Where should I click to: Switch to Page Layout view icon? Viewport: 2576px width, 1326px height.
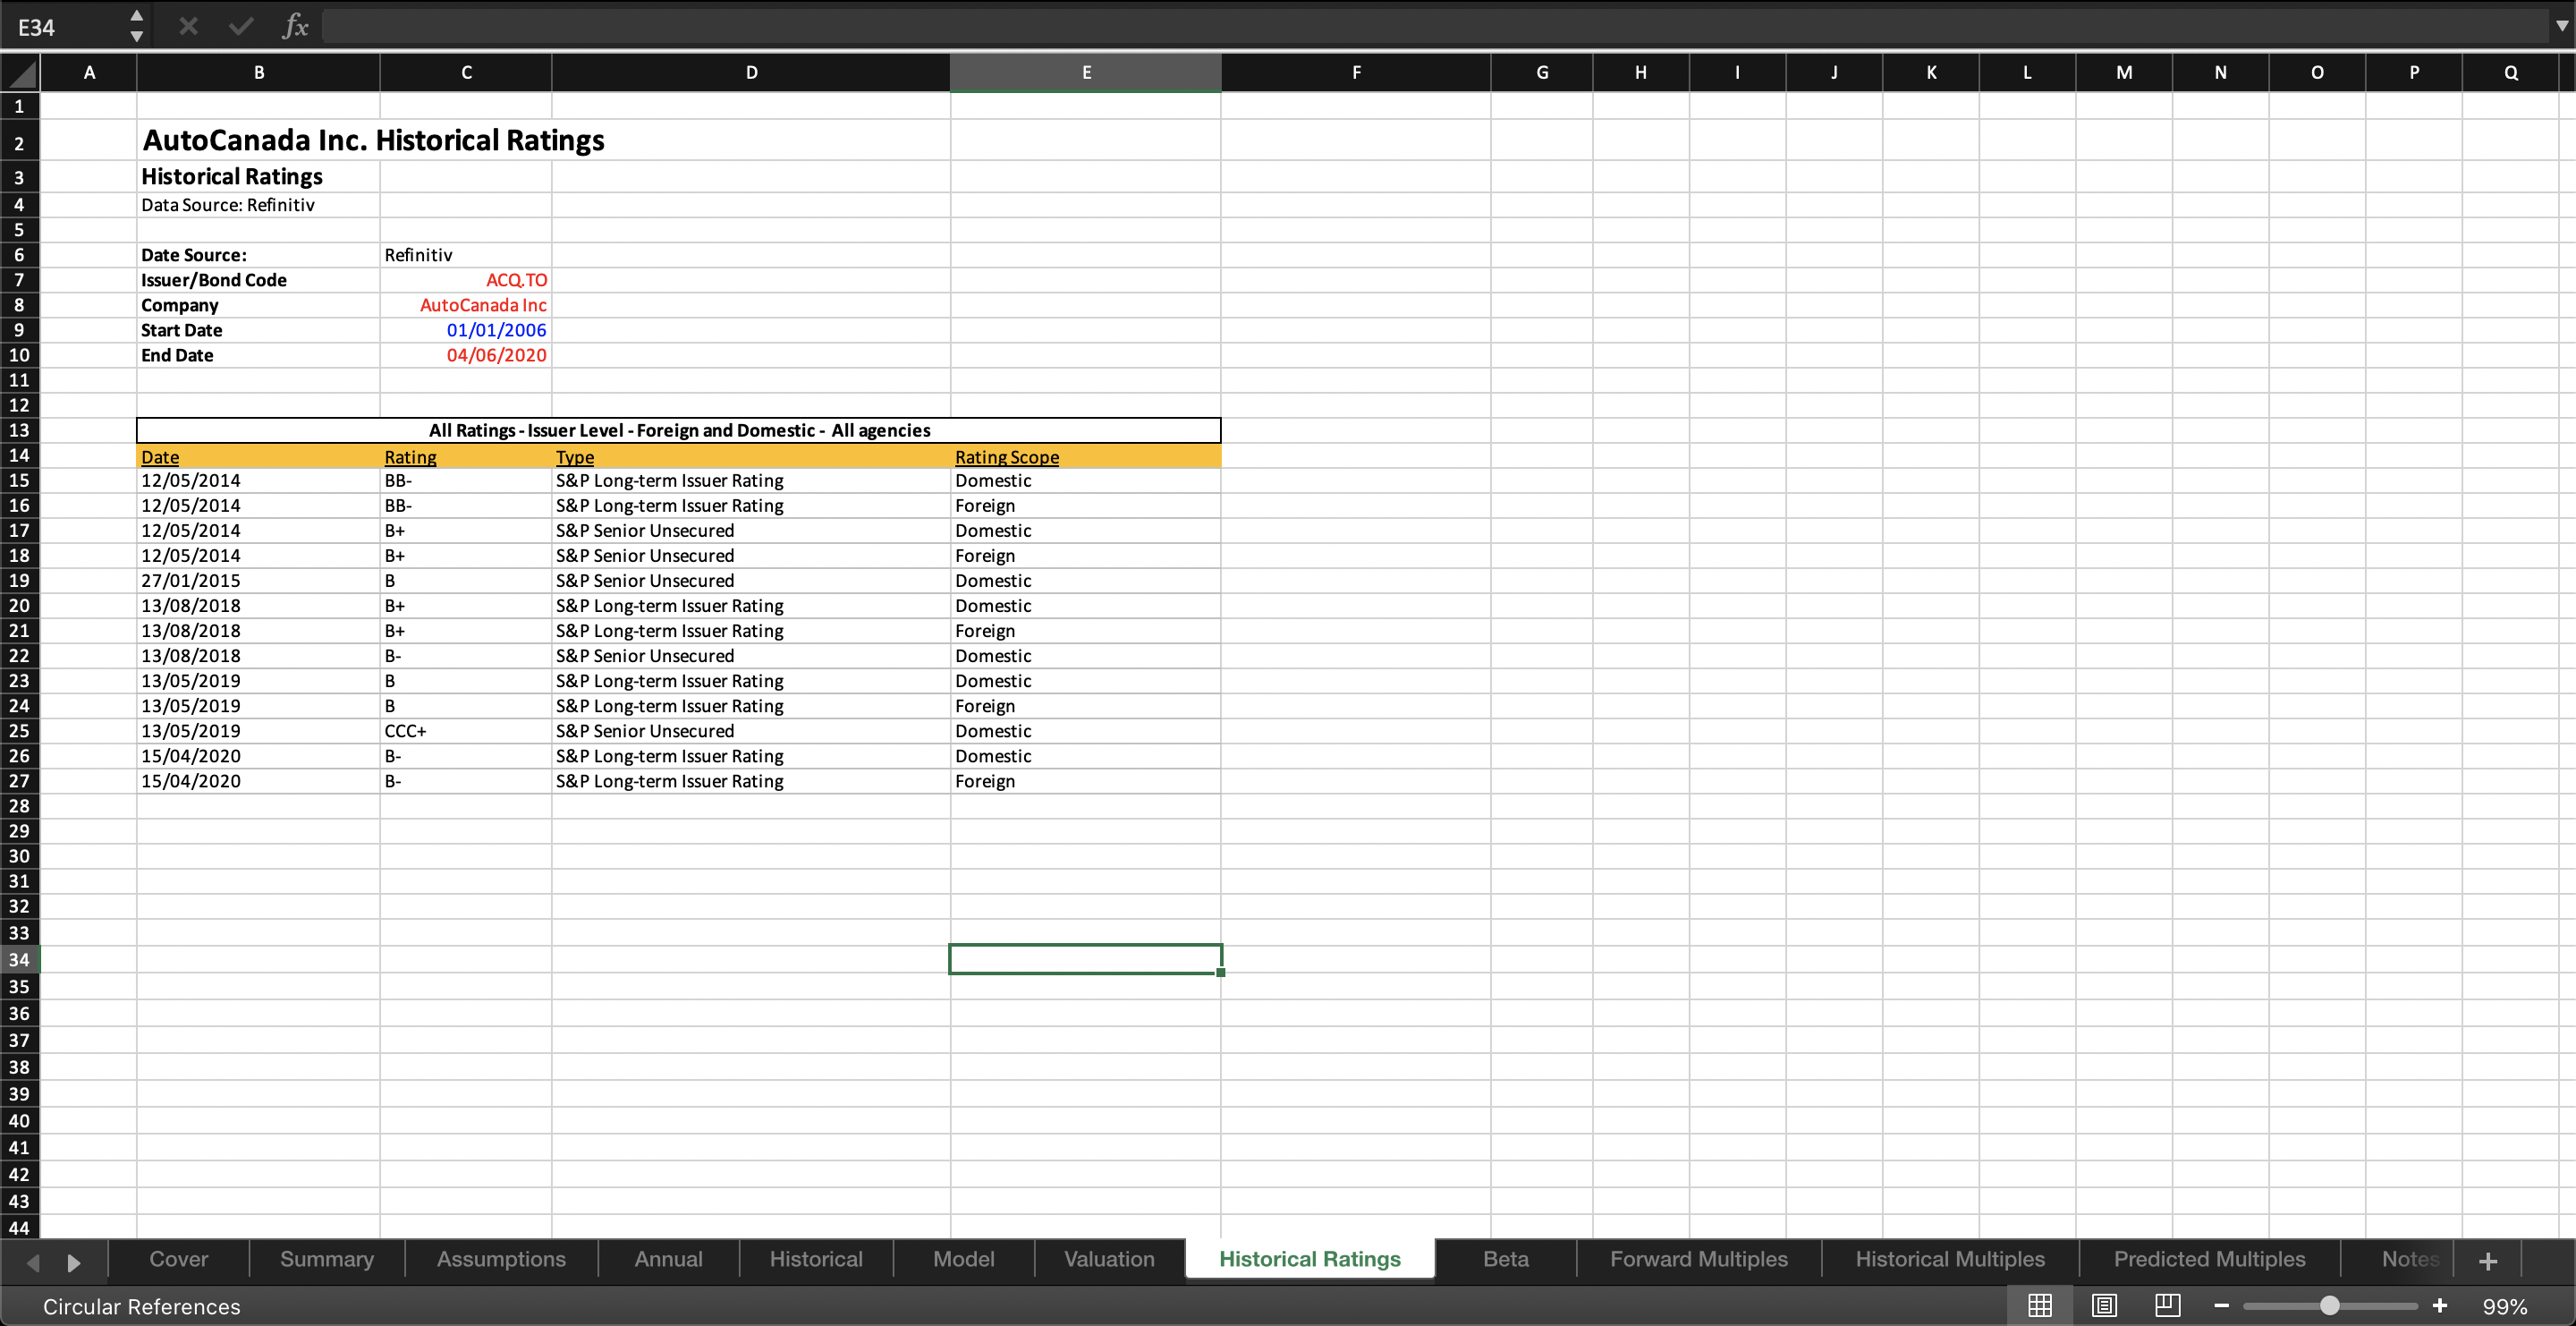pyautogui.click(x=2104, y=1305)
